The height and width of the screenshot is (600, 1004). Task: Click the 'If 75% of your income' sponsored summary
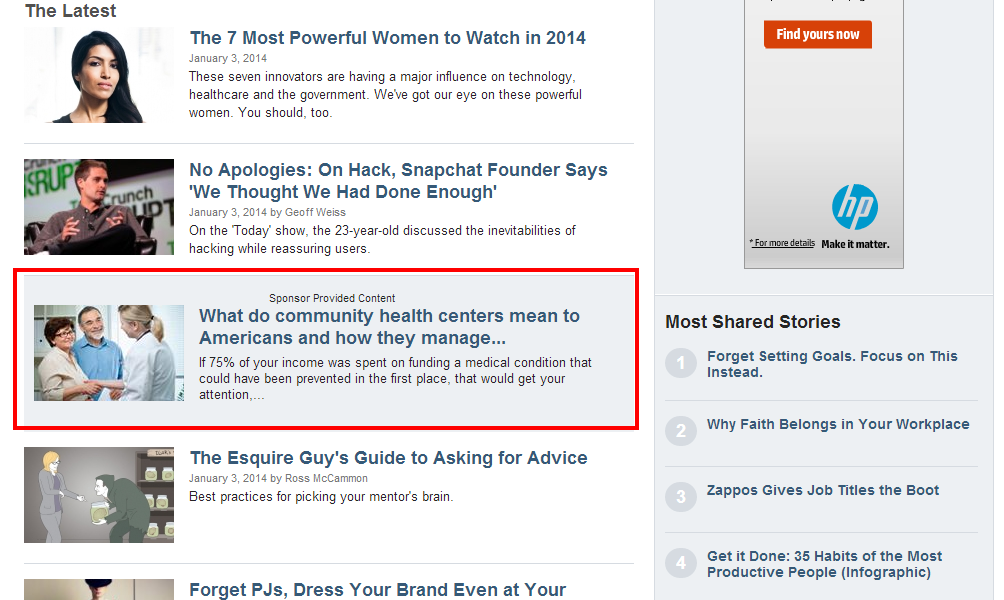coord(395,378)
